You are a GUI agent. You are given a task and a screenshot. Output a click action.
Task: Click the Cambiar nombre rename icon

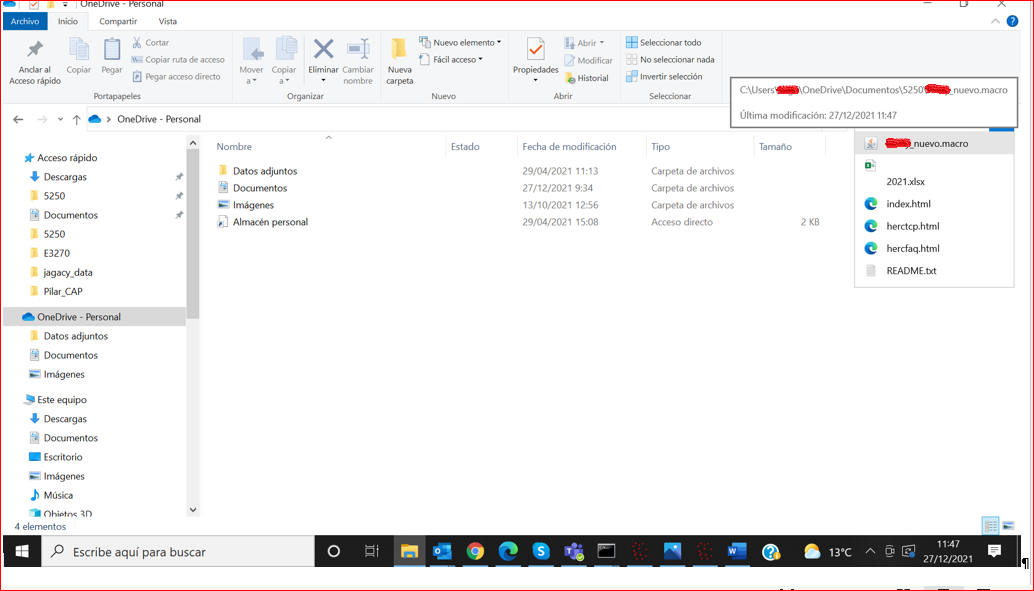click(x=358, y=50)
